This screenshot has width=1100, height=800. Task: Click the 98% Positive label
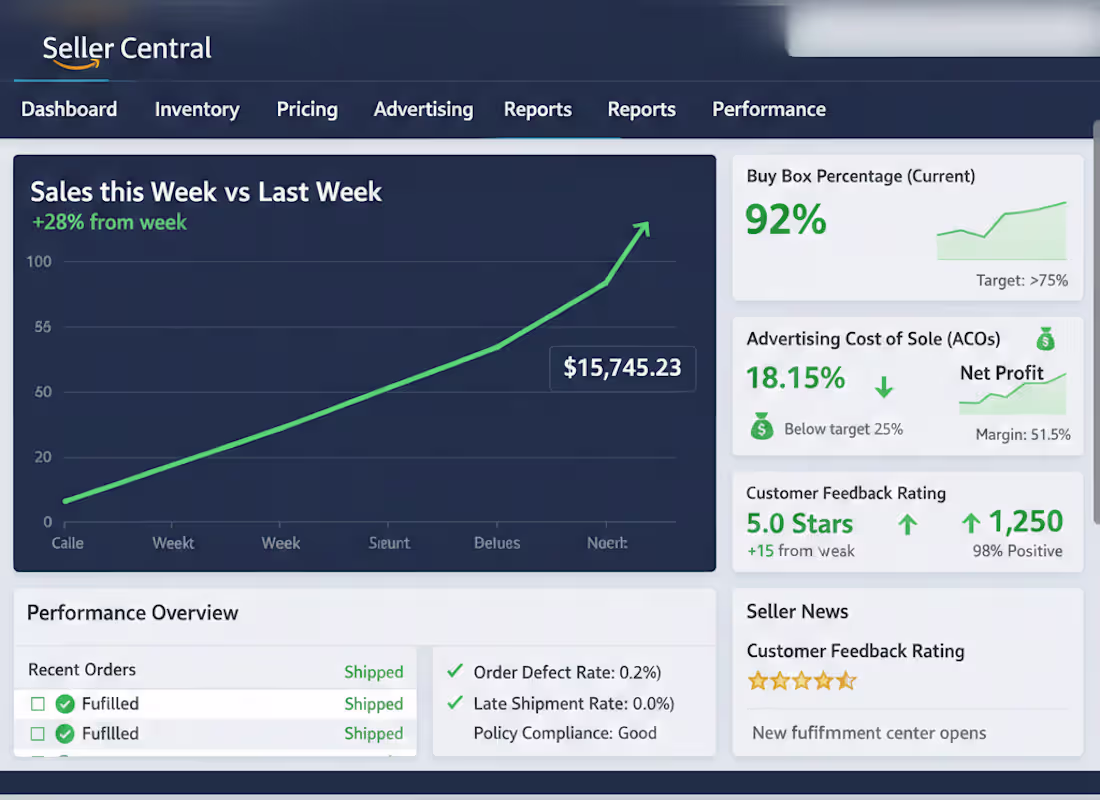(1017, 552)
